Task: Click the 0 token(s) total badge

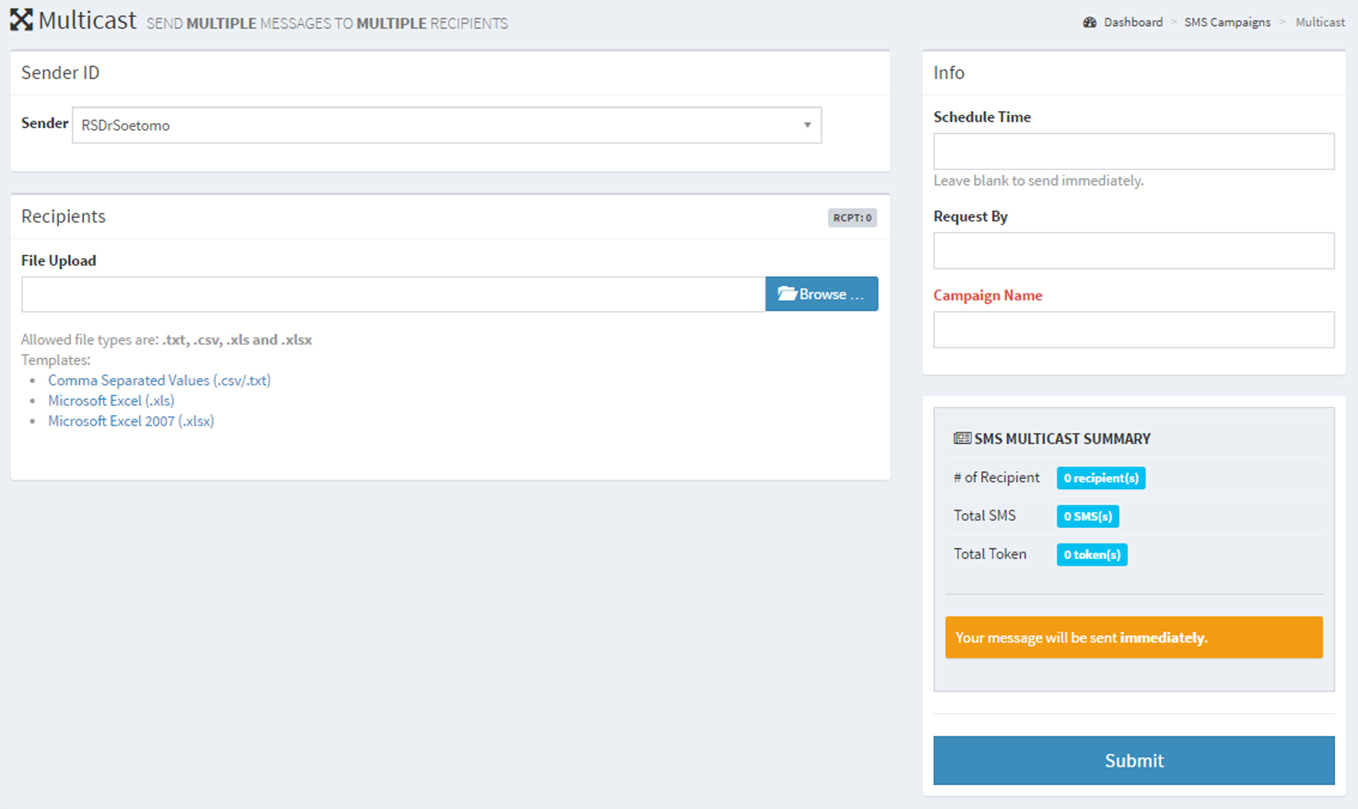Action: 1091,554
